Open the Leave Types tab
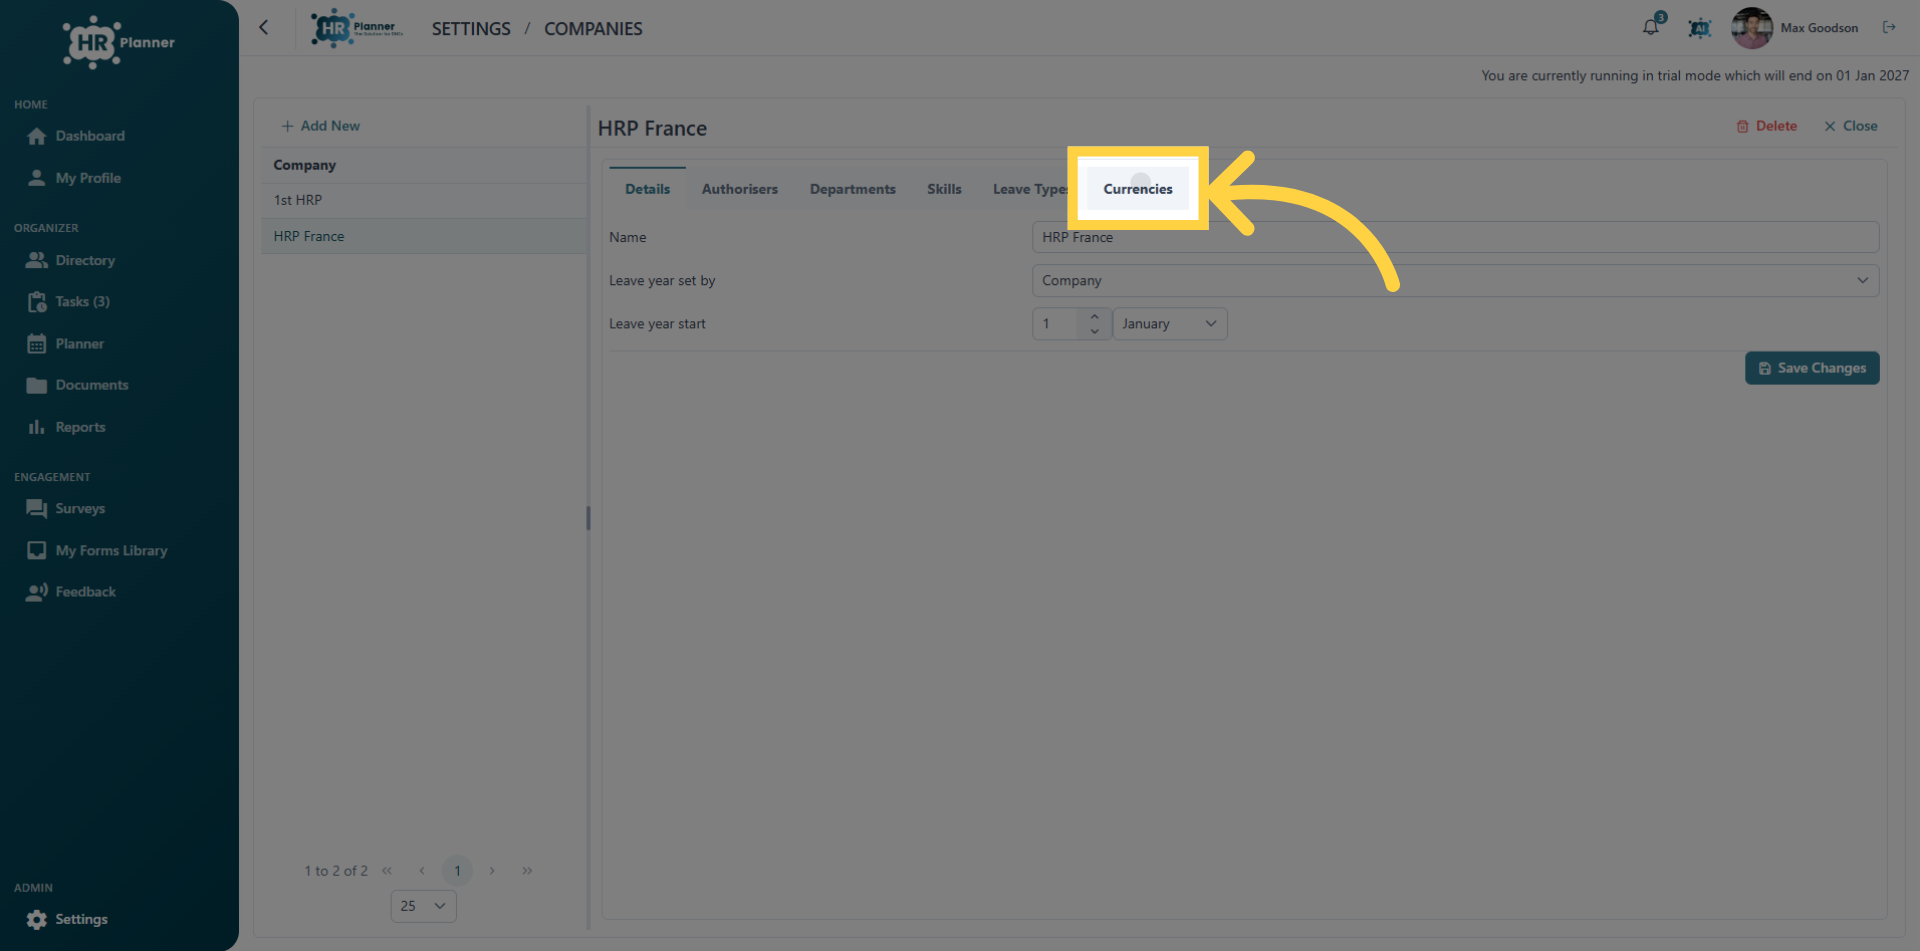 click(1030, 189)
